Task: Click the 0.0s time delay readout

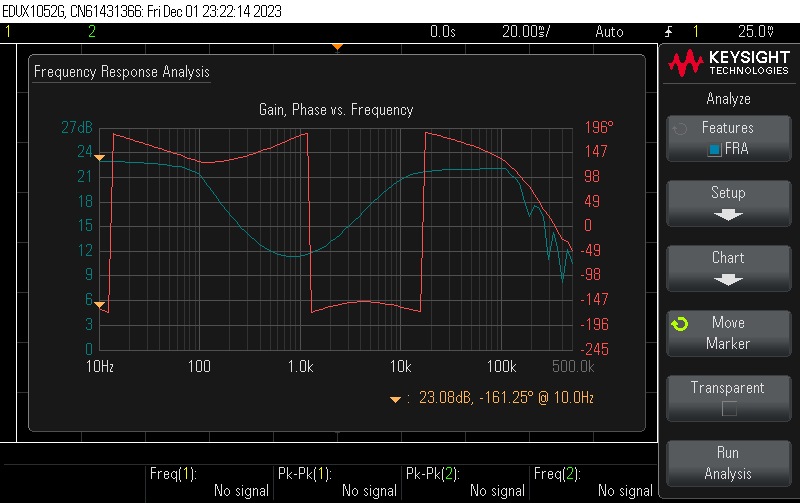Action: (443, 32)
